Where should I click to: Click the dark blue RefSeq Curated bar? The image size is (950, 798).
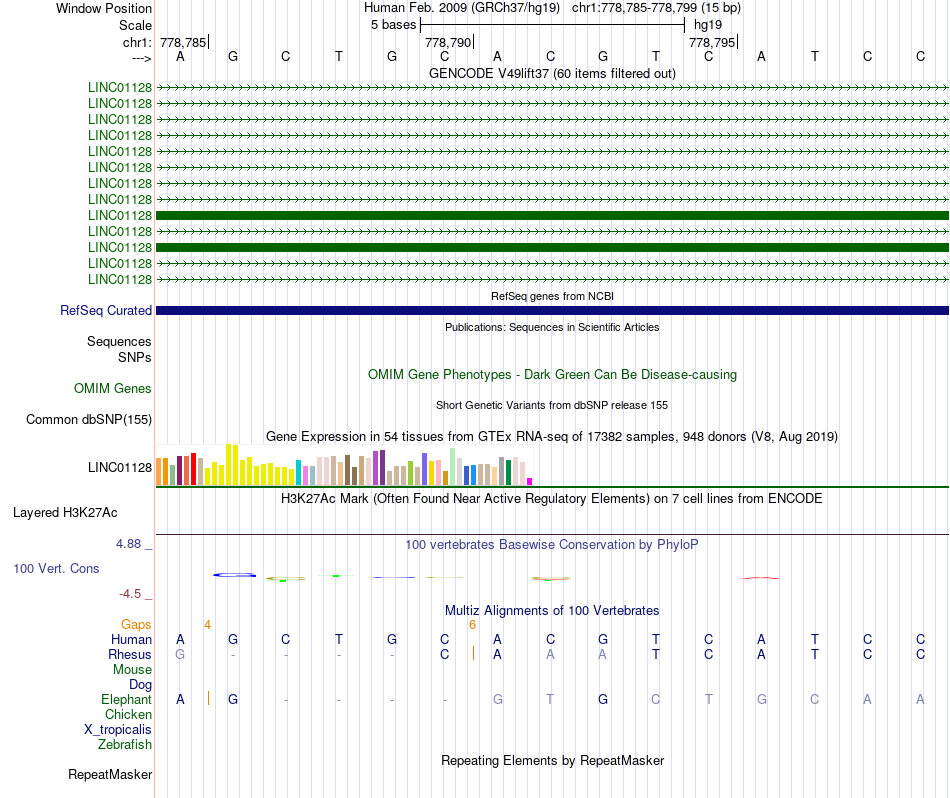(x=552, y=310)
